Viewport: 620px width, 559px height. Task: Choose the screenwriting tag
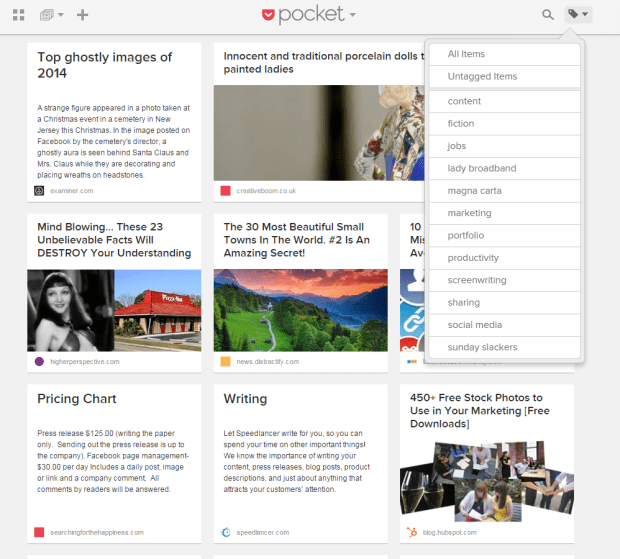tap(475, 280)
